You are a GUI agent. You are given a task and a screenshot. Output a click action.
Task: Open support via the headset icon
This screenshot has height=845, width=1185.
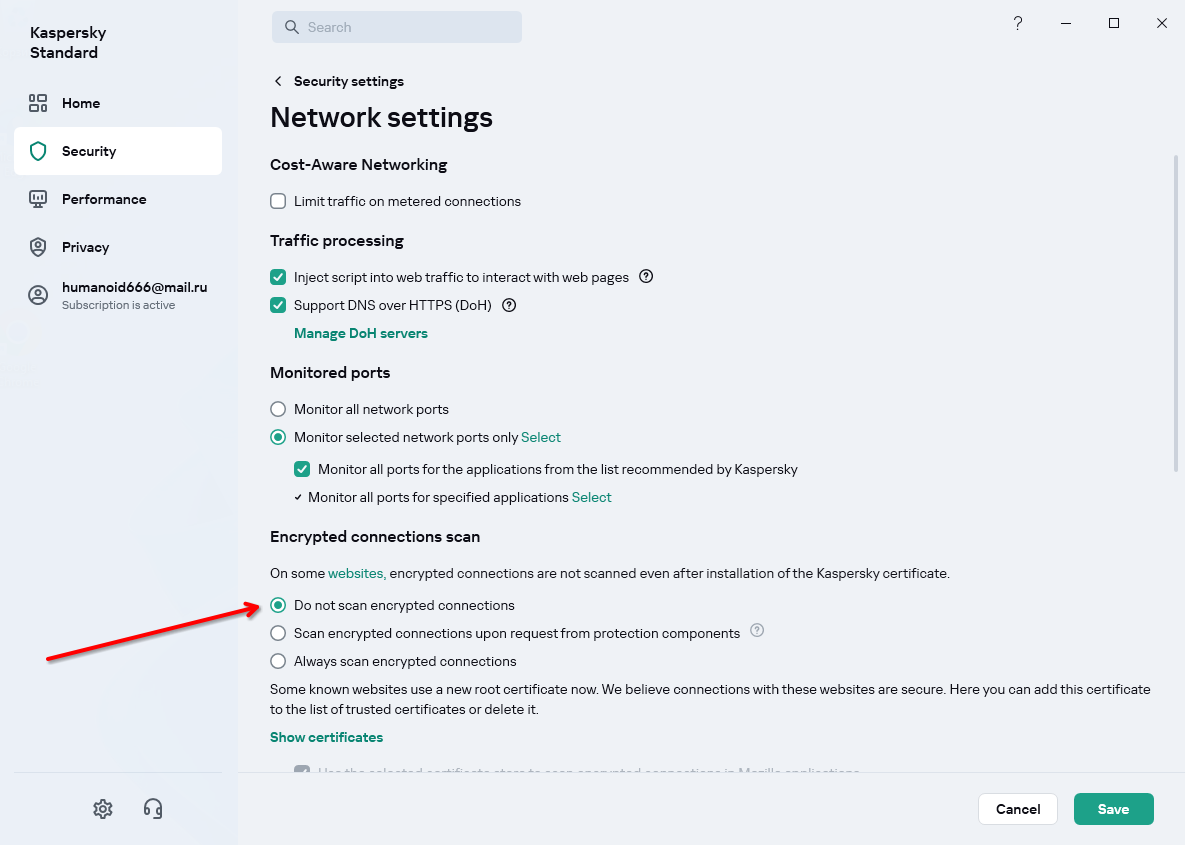click(153, 809)
